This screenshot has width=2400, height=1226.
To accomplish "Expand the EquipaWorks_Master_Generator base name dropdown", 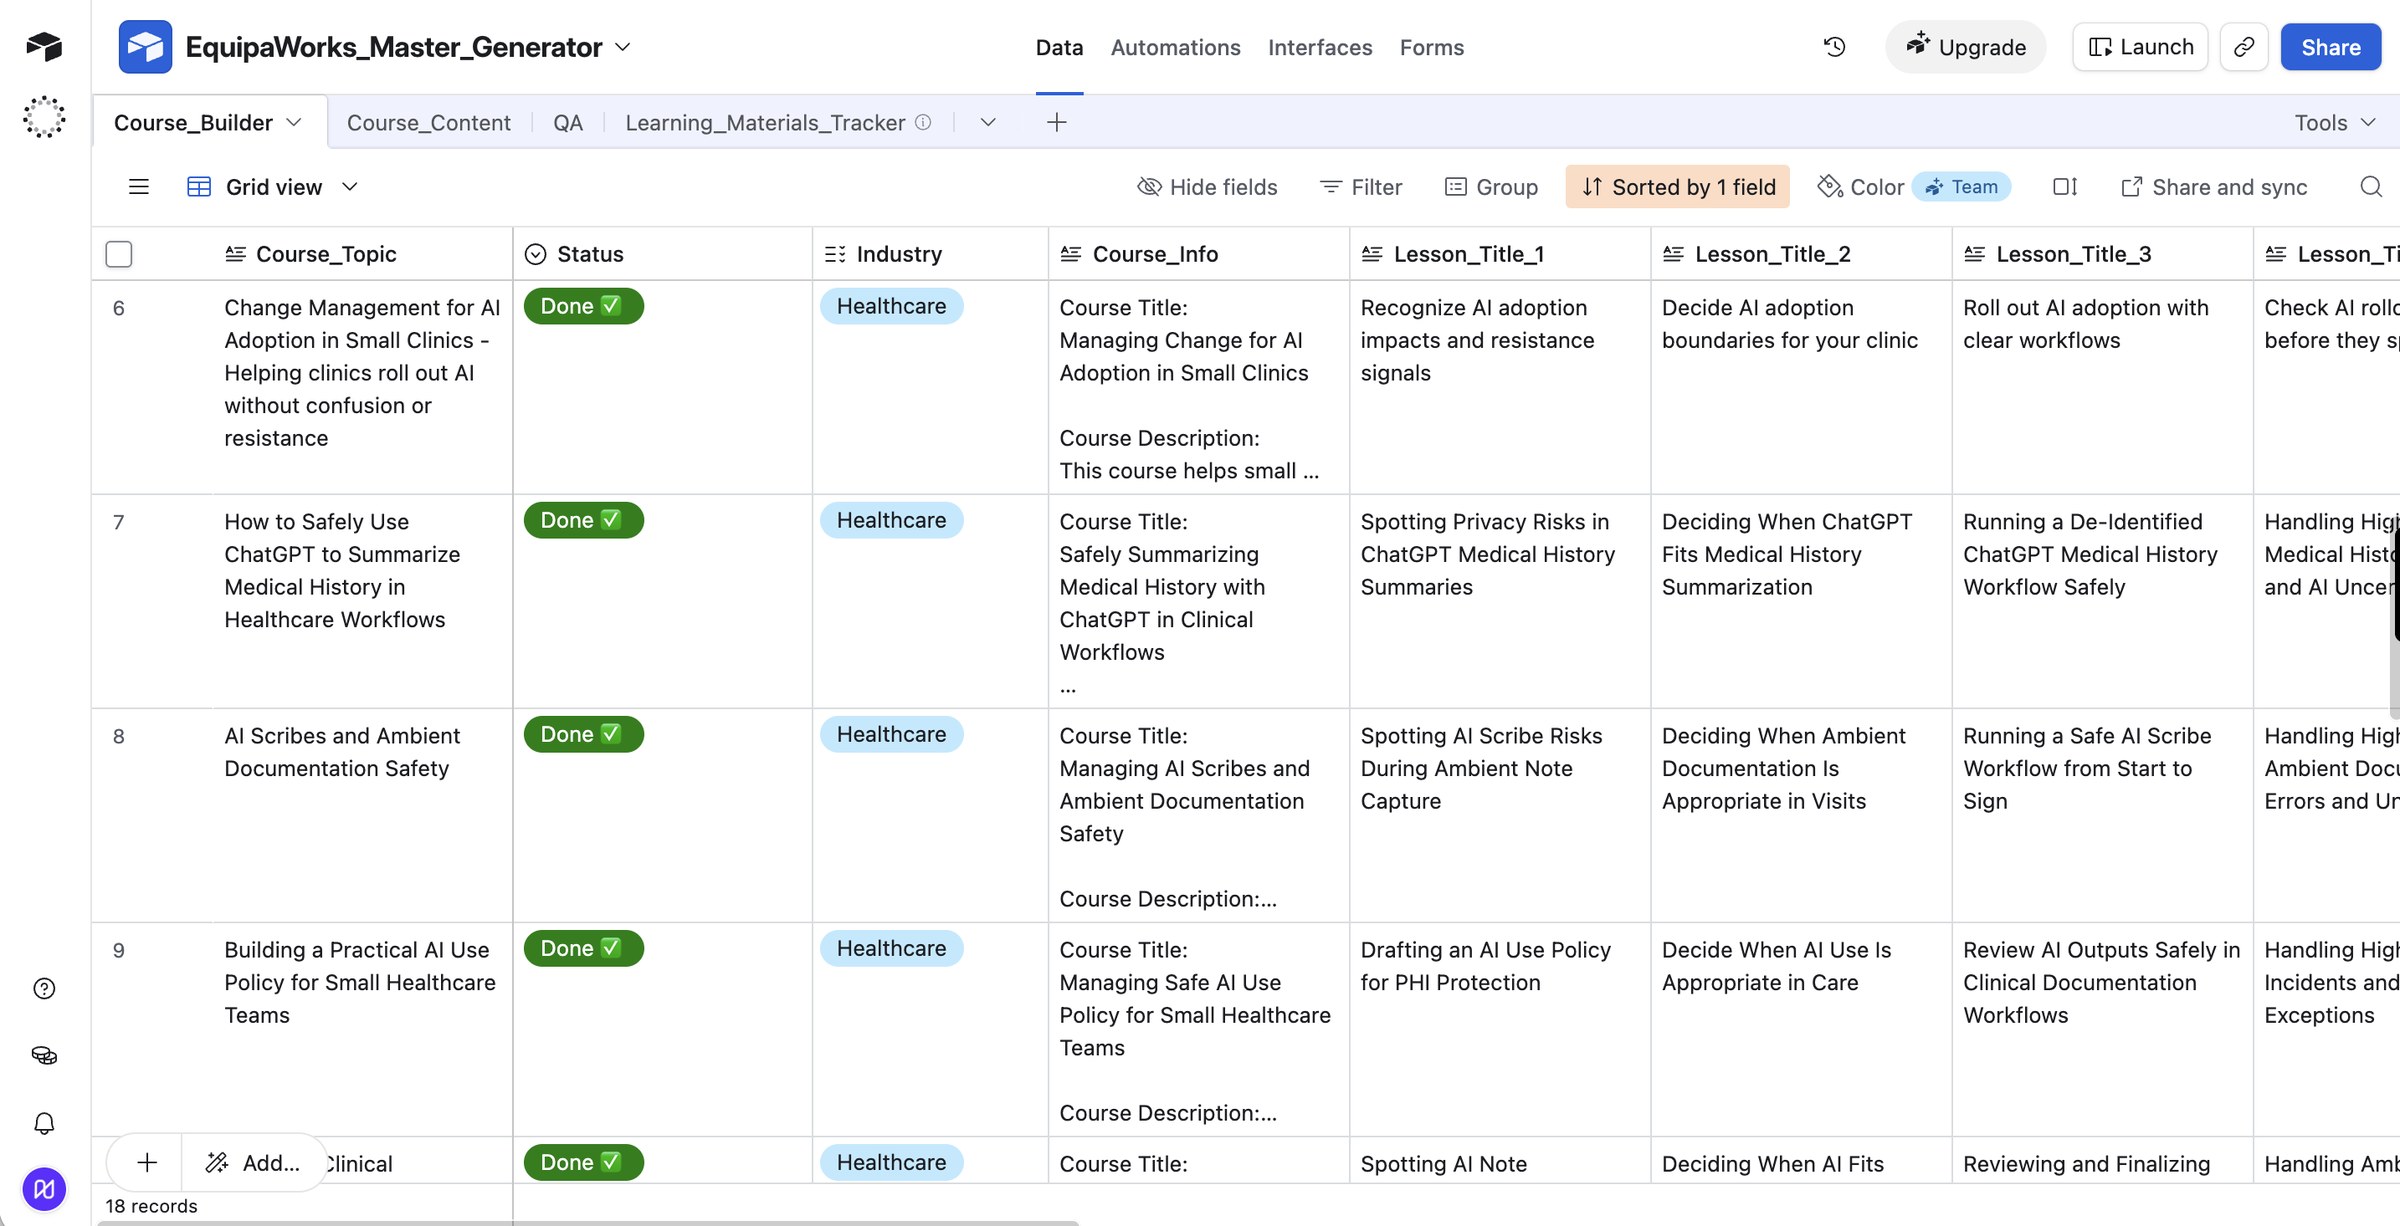I will (x=623, y=47).
